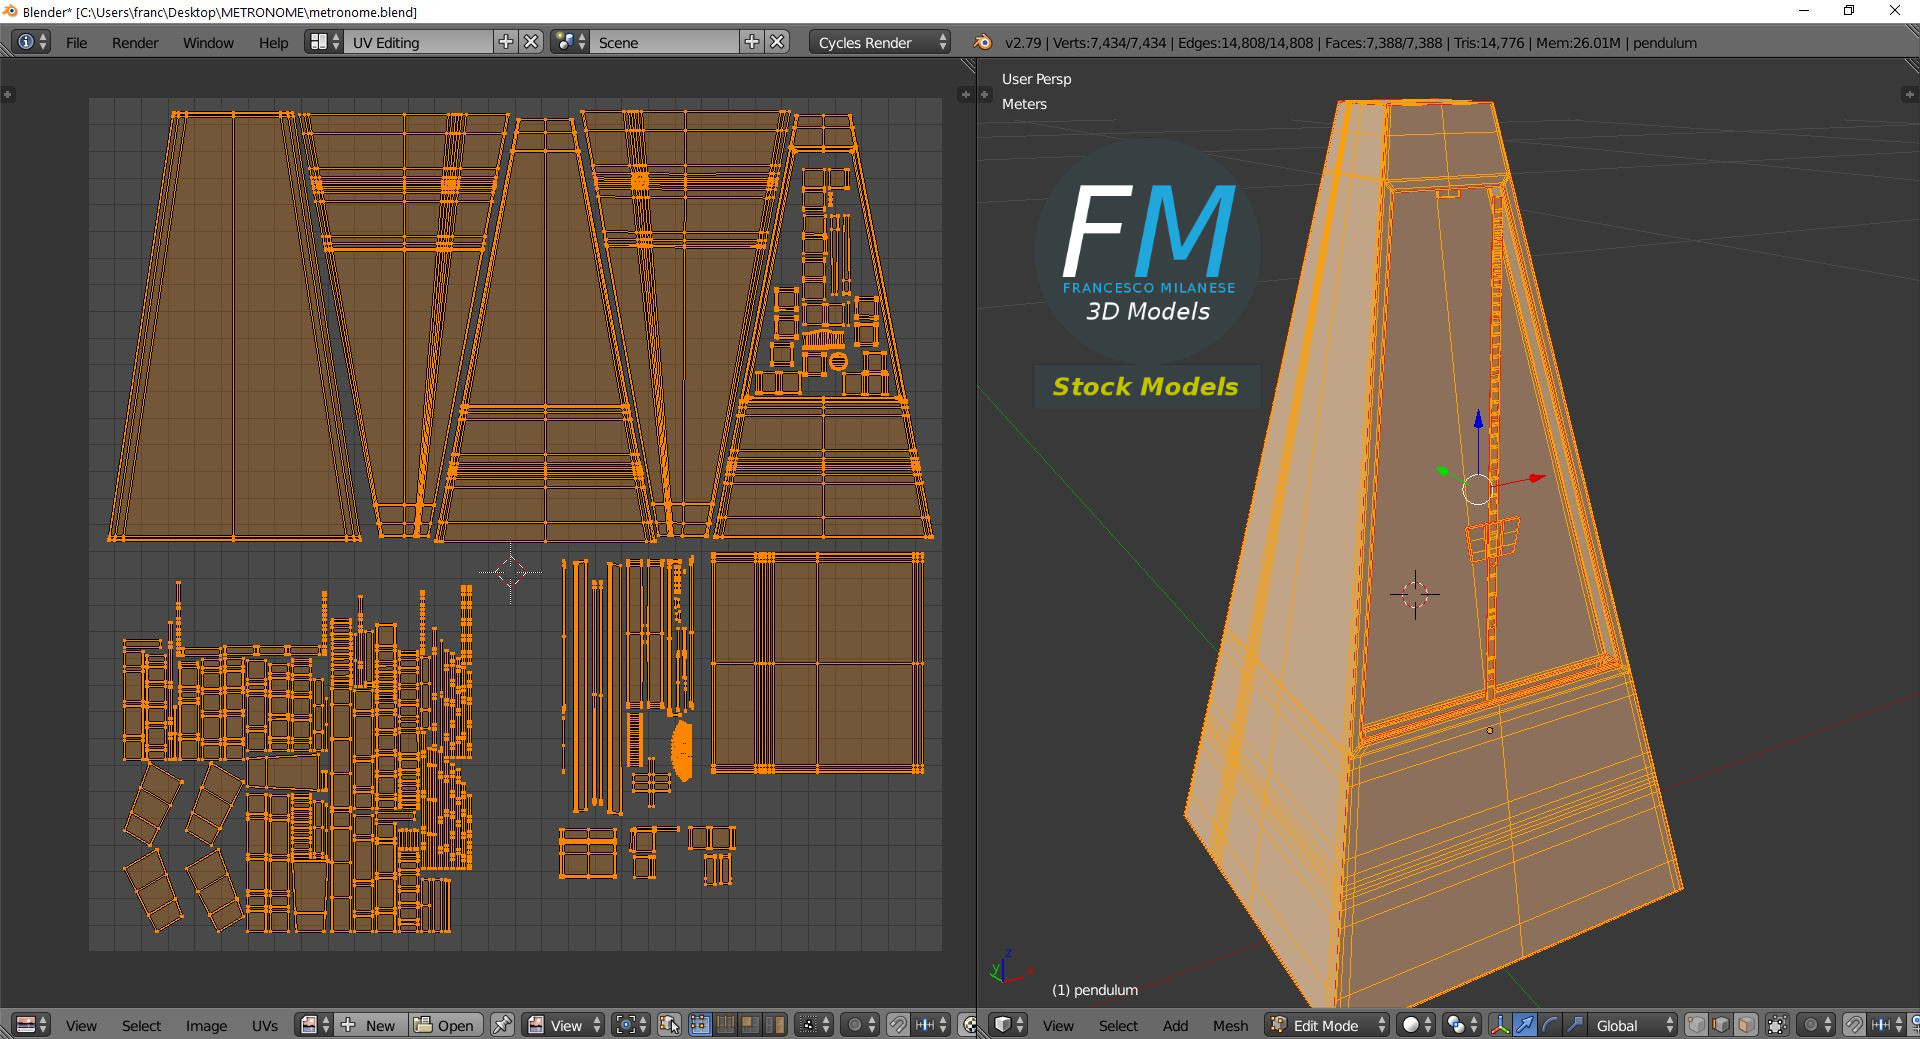Open the Edit Mode selector dropdown
This screenshot has width=1920, height=1039.
tap(1328, 1025)
